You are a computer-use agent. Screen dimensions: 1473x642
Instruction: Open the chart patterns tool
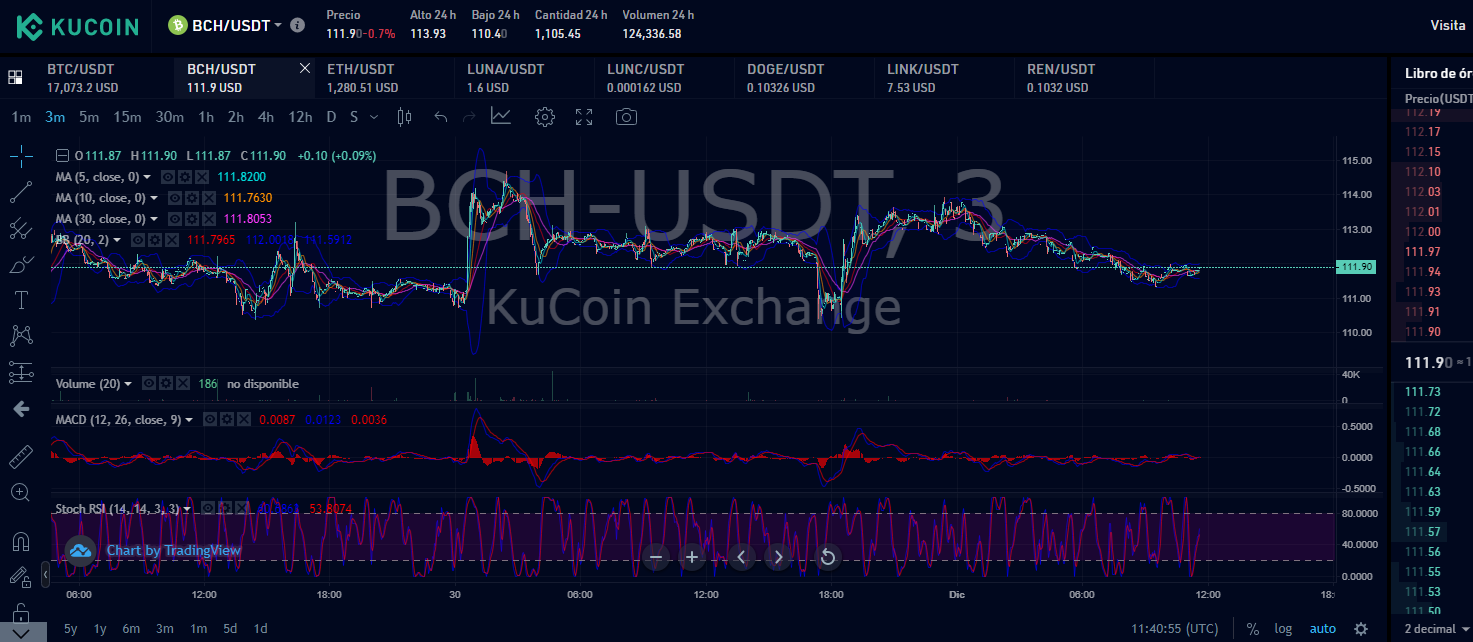[21, 336]
